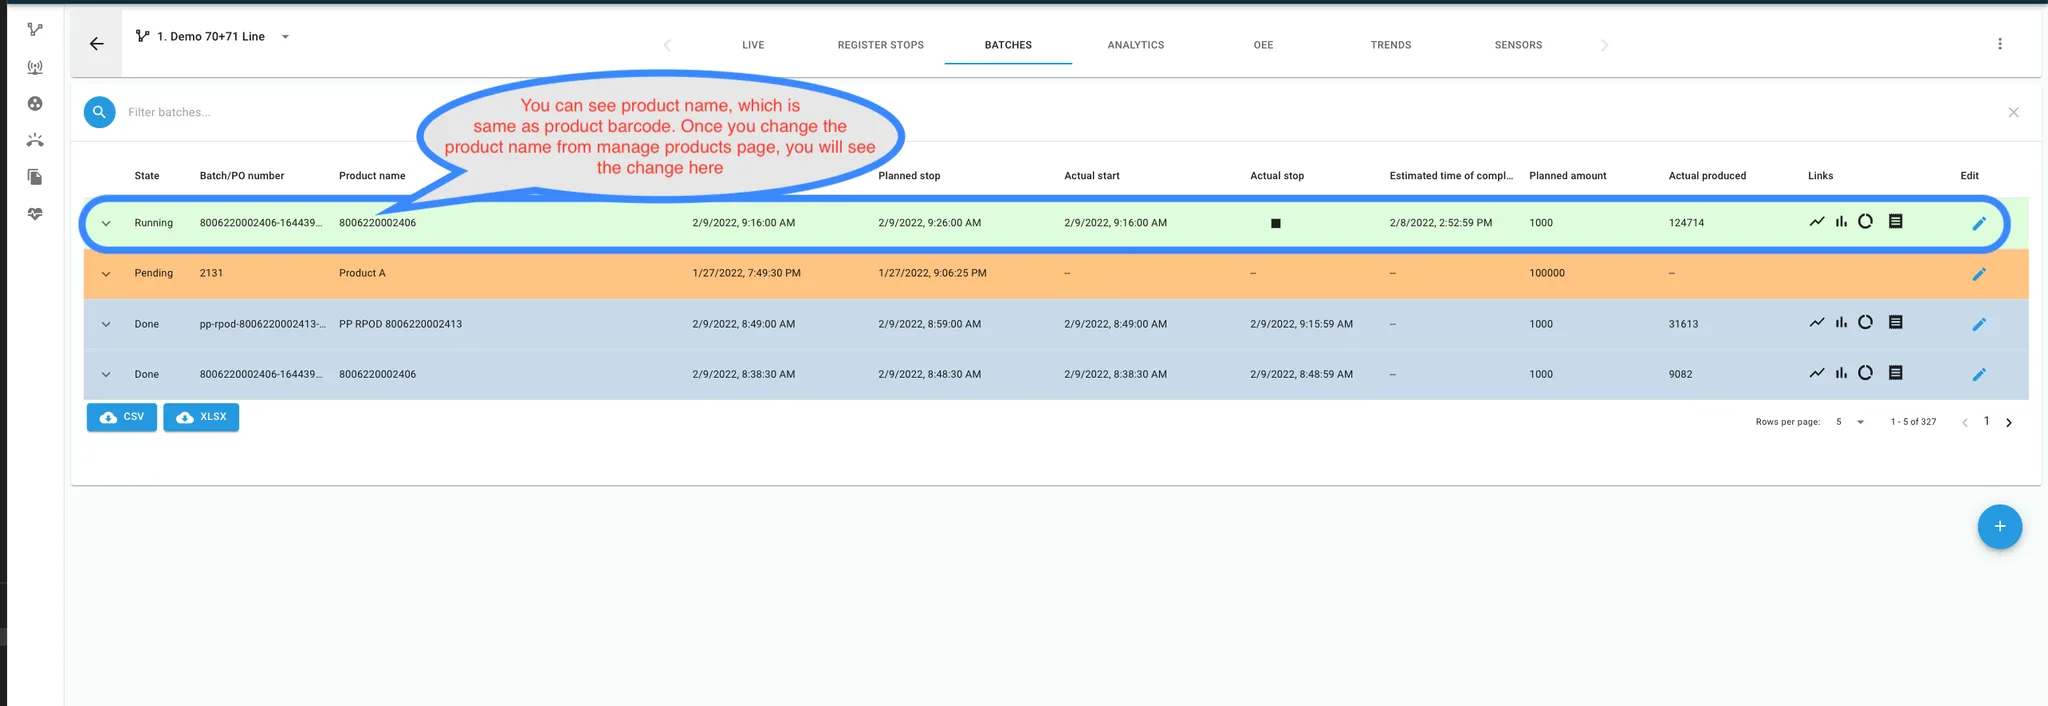Click the Product name column header
This screenshot has width=2048, height=706.
(x=372, y=176)
